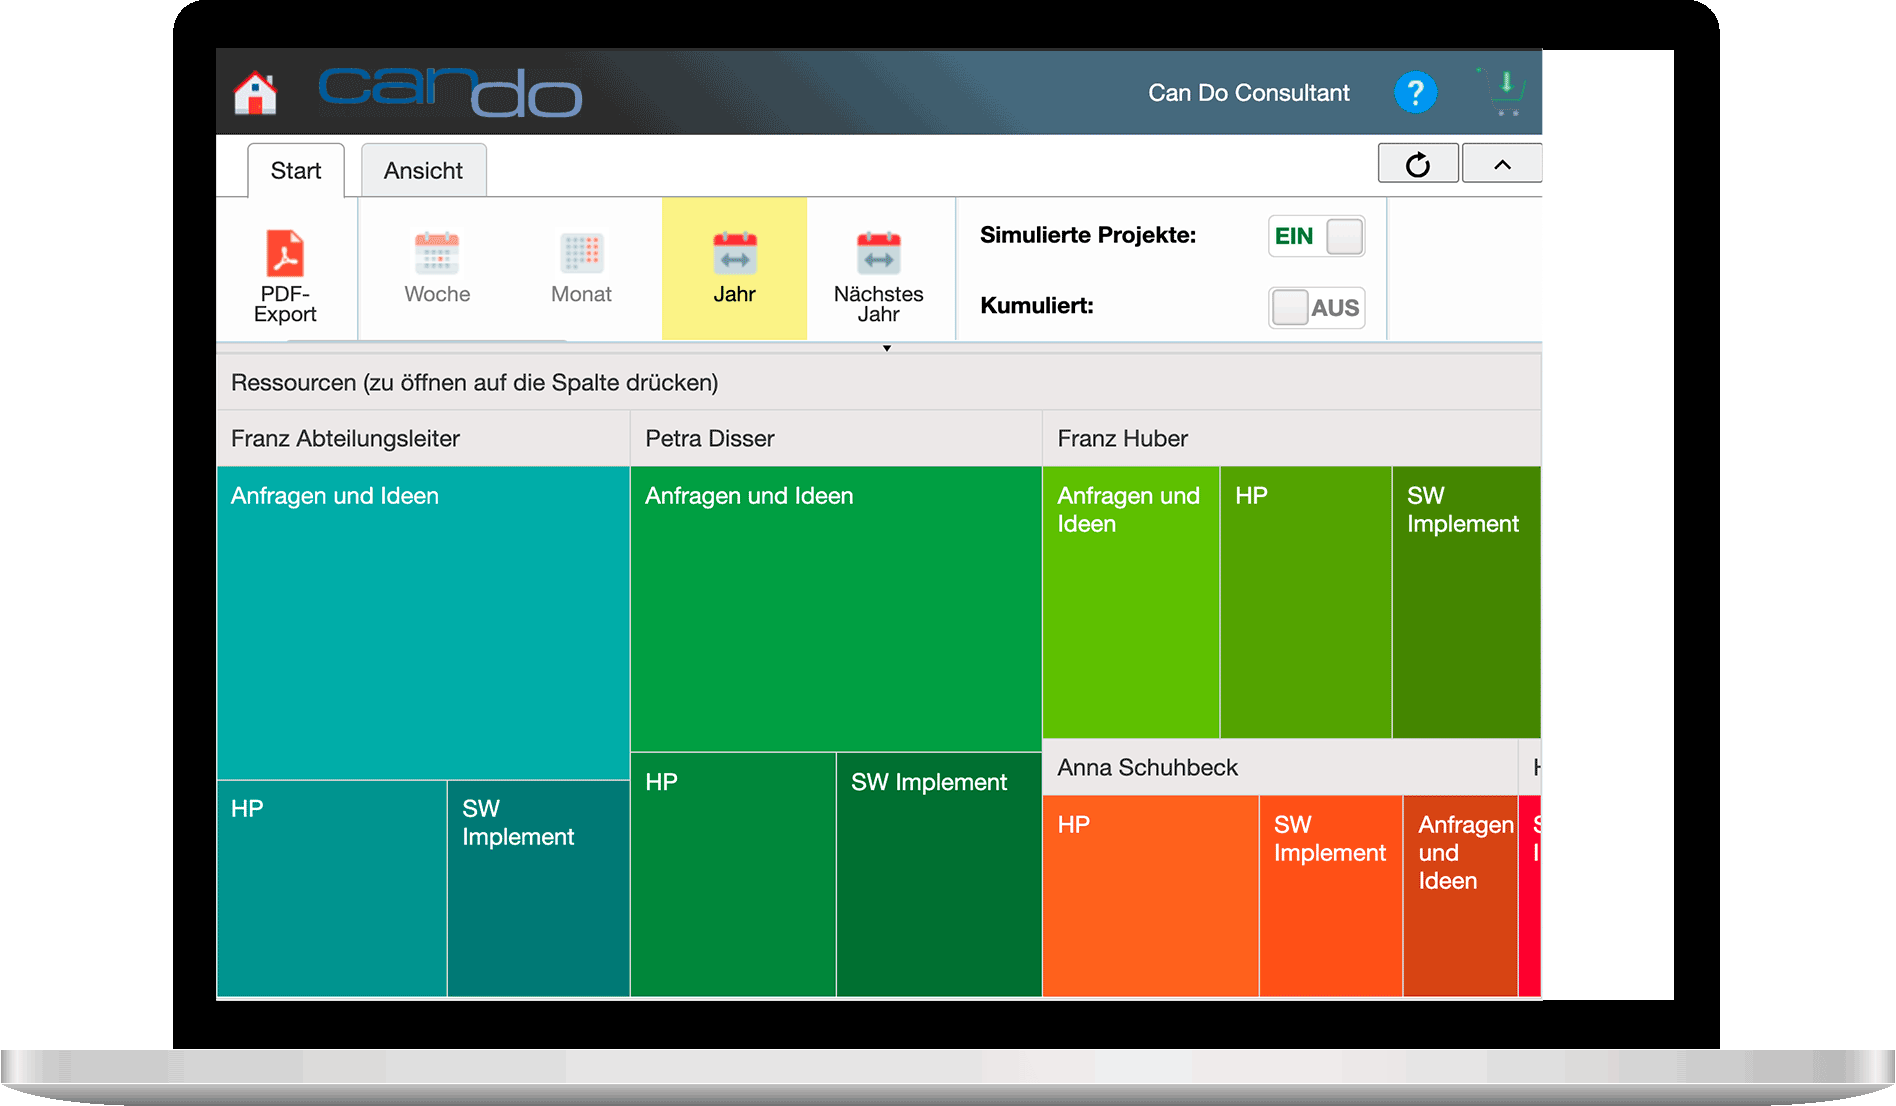This screenshot has height=1106, width=1896.
Task: Open the Franz Abteilungsleiter column
Action: [423, 439]
